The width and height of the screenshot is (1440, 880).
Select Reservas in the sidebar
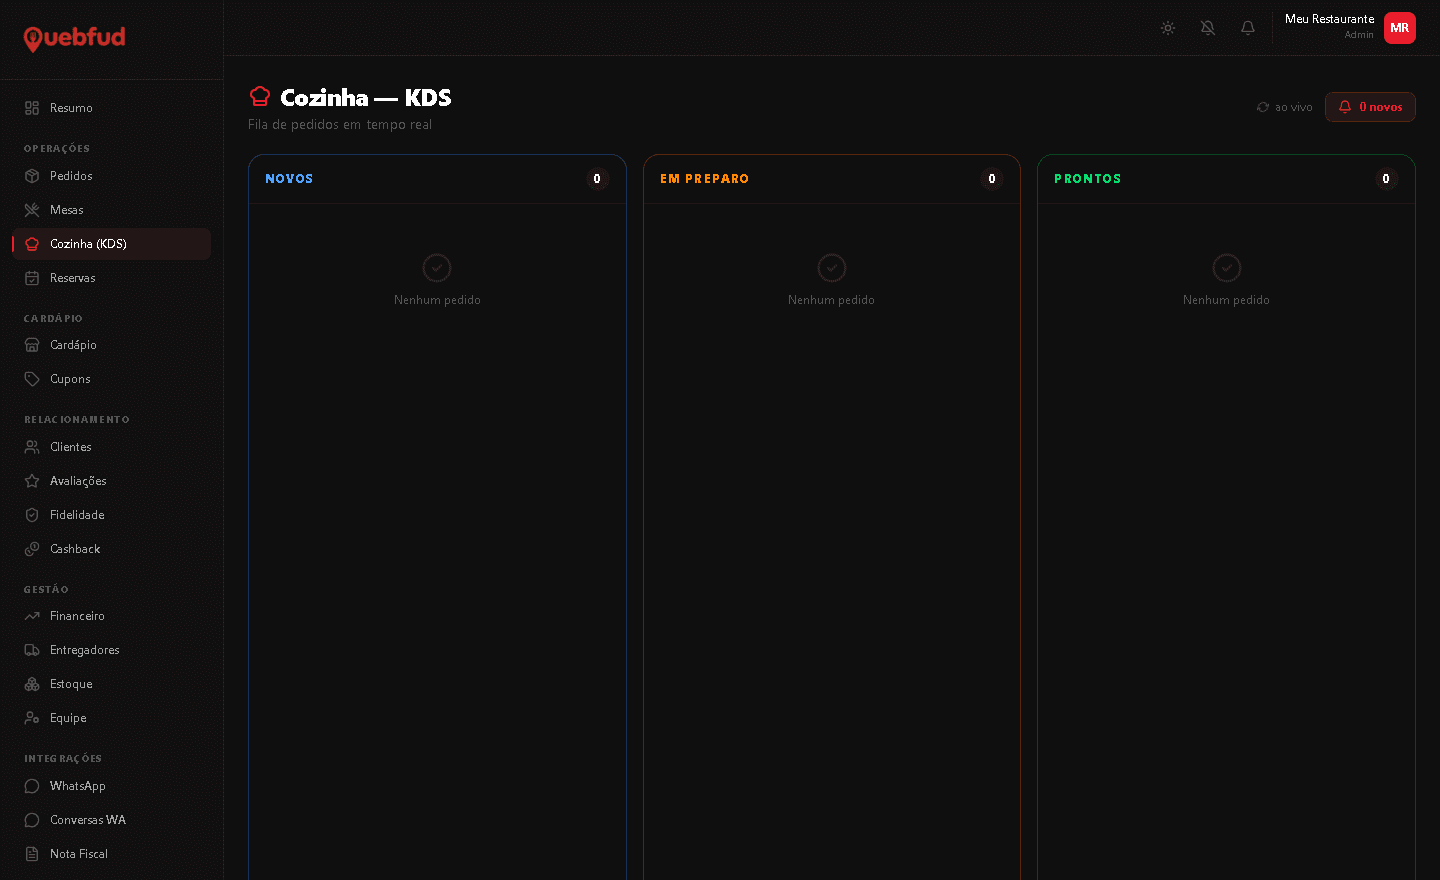(x=111, y=278)
